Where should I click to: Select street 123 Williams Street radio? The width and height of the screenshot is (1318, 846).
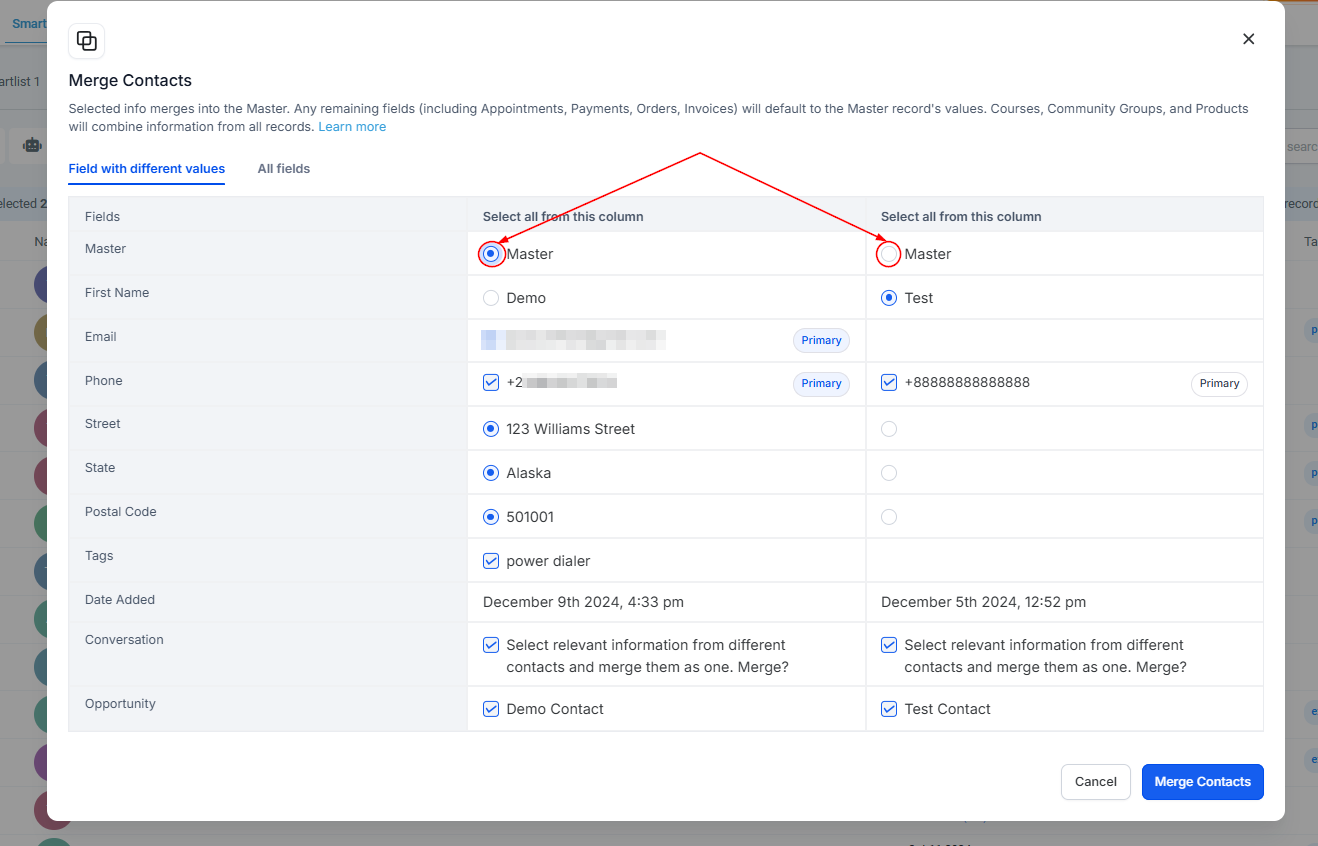491,429
